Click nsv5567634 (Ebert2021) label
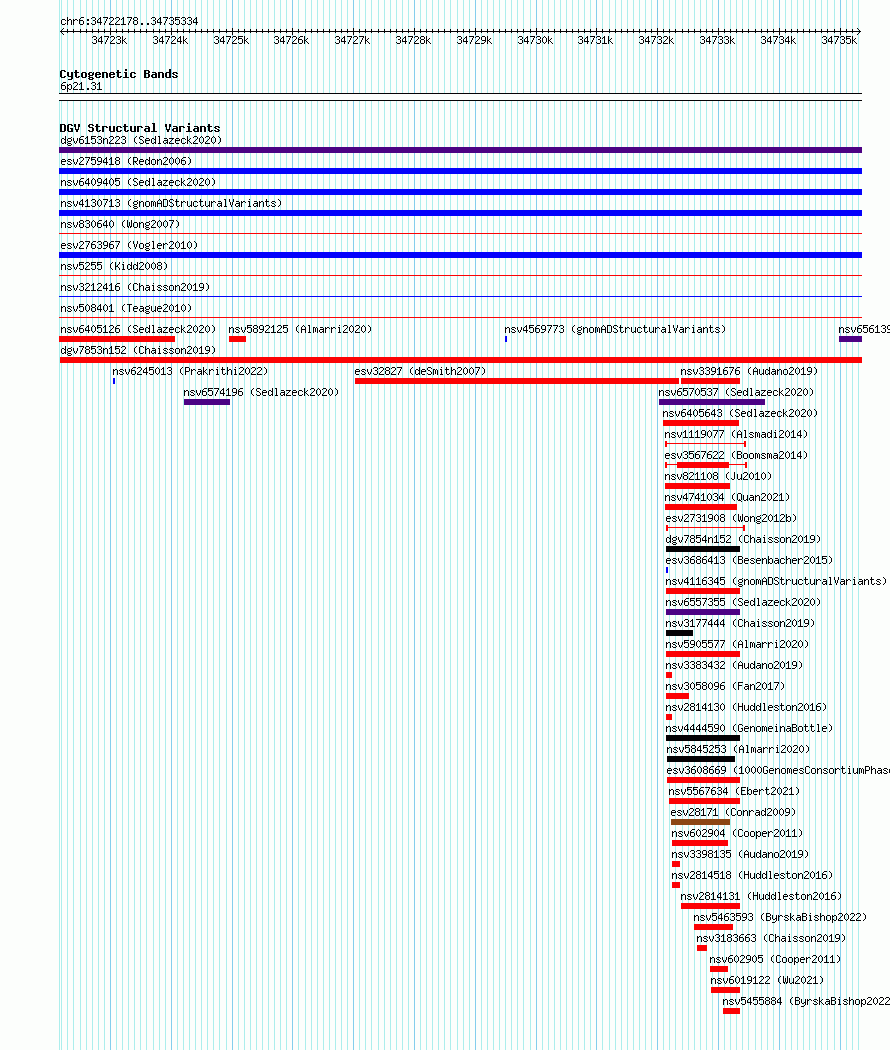 (x=735, y=792)
